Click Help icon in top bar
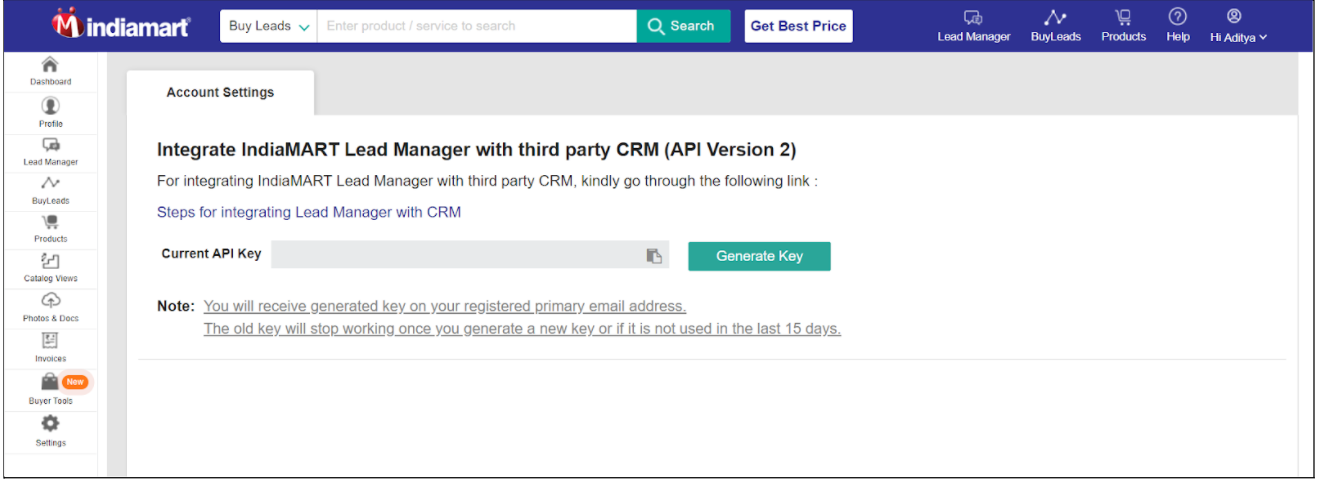The height and width of the screenshot is (482, 1317). coord(1177,25)
